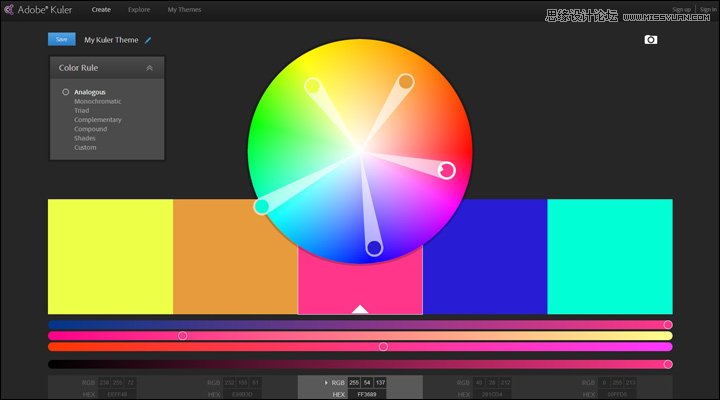
Task: Click the blue channel slider knob
Action: (383, 347)
